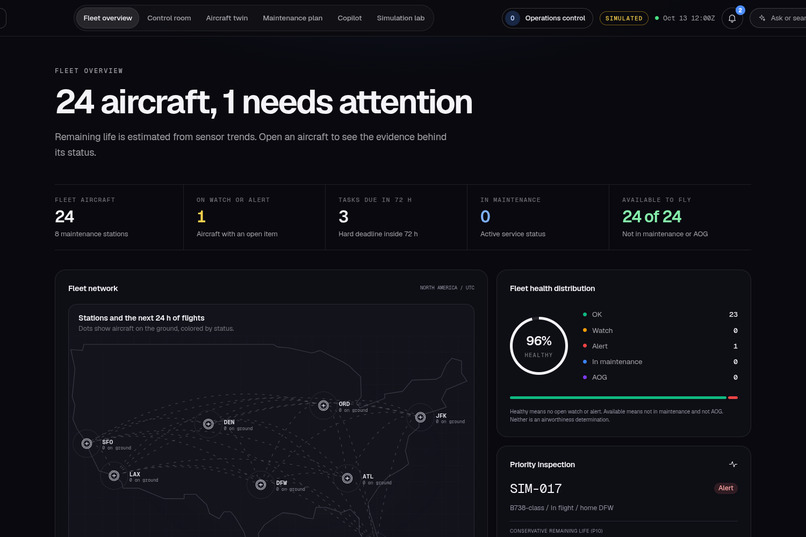806x537 pixels.
Task: Select the Watch row in health distribution
Action: (660, 330)
